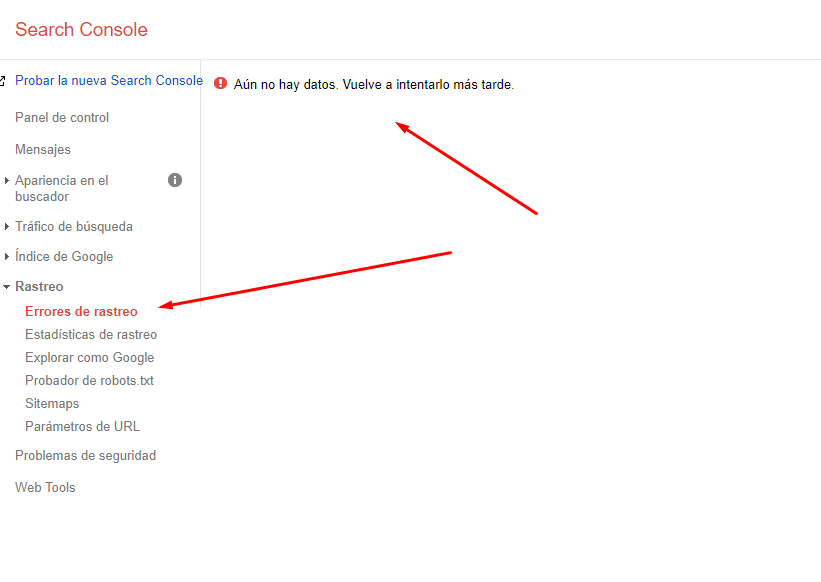This screenshot has width=821, height=582.
Task: Click the red error alert icon
Action: click(x=220, y=83)
